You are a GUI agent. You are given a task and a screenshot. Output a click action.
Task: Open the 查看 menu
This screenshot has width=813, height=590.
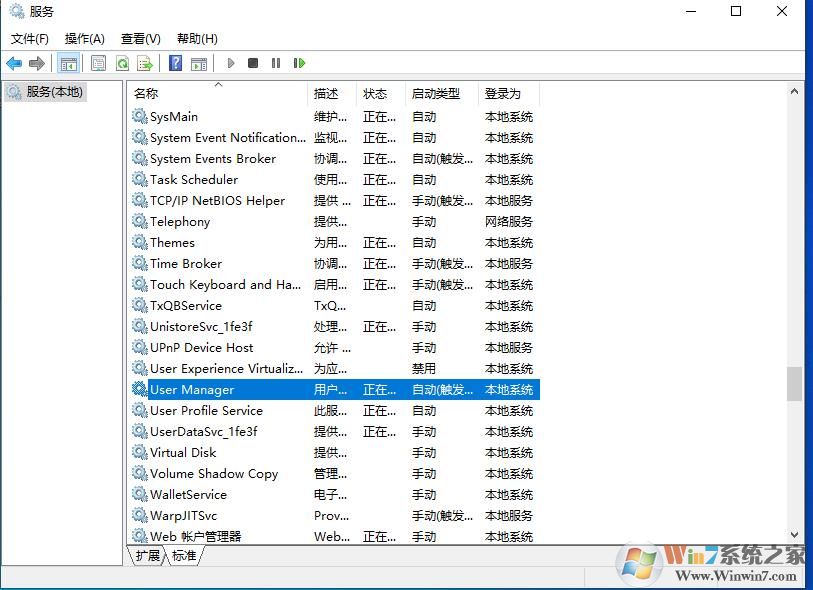pyautogui.click(x=139, y=38)
